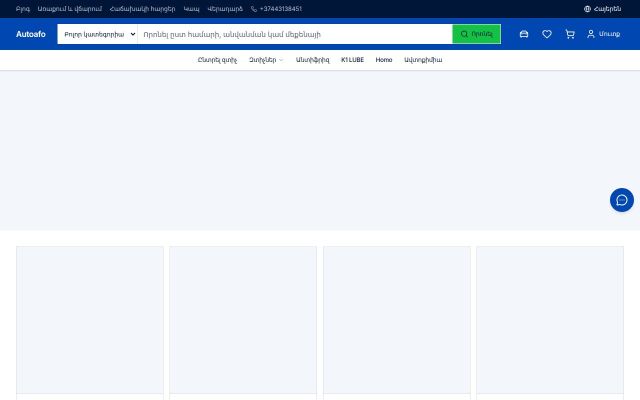Screen dimensions: 640x400
Task: Open the garage car icon
Action: (524, 34)
